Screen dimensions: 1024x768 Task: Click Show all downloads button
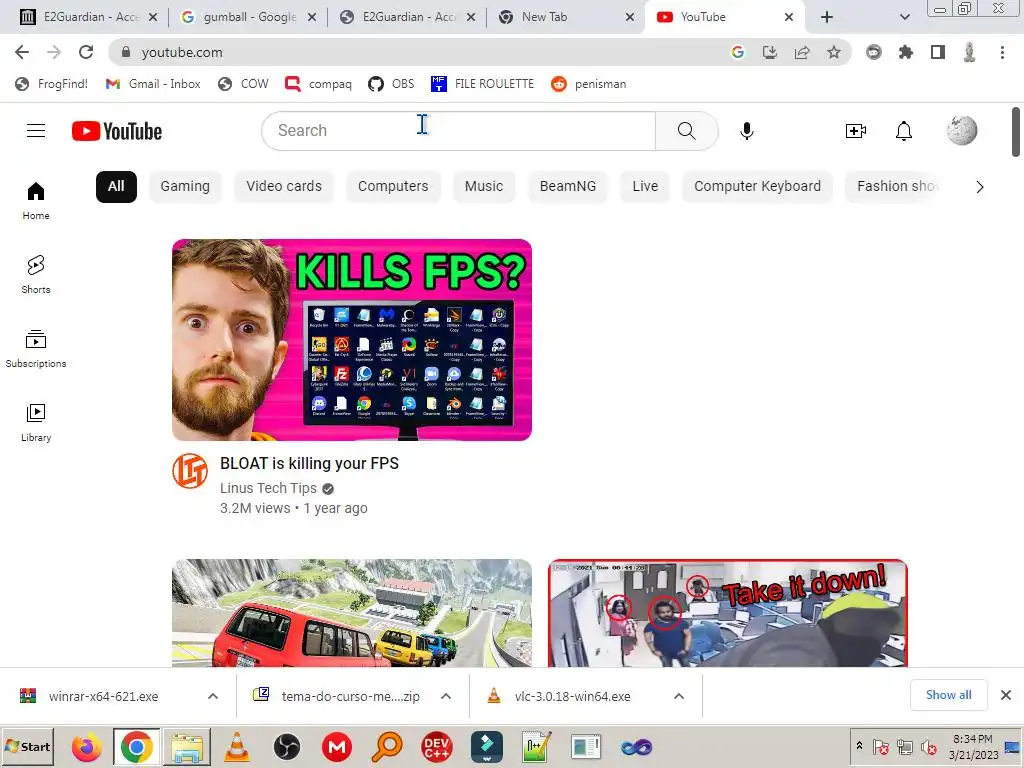(x=948, y=695)
